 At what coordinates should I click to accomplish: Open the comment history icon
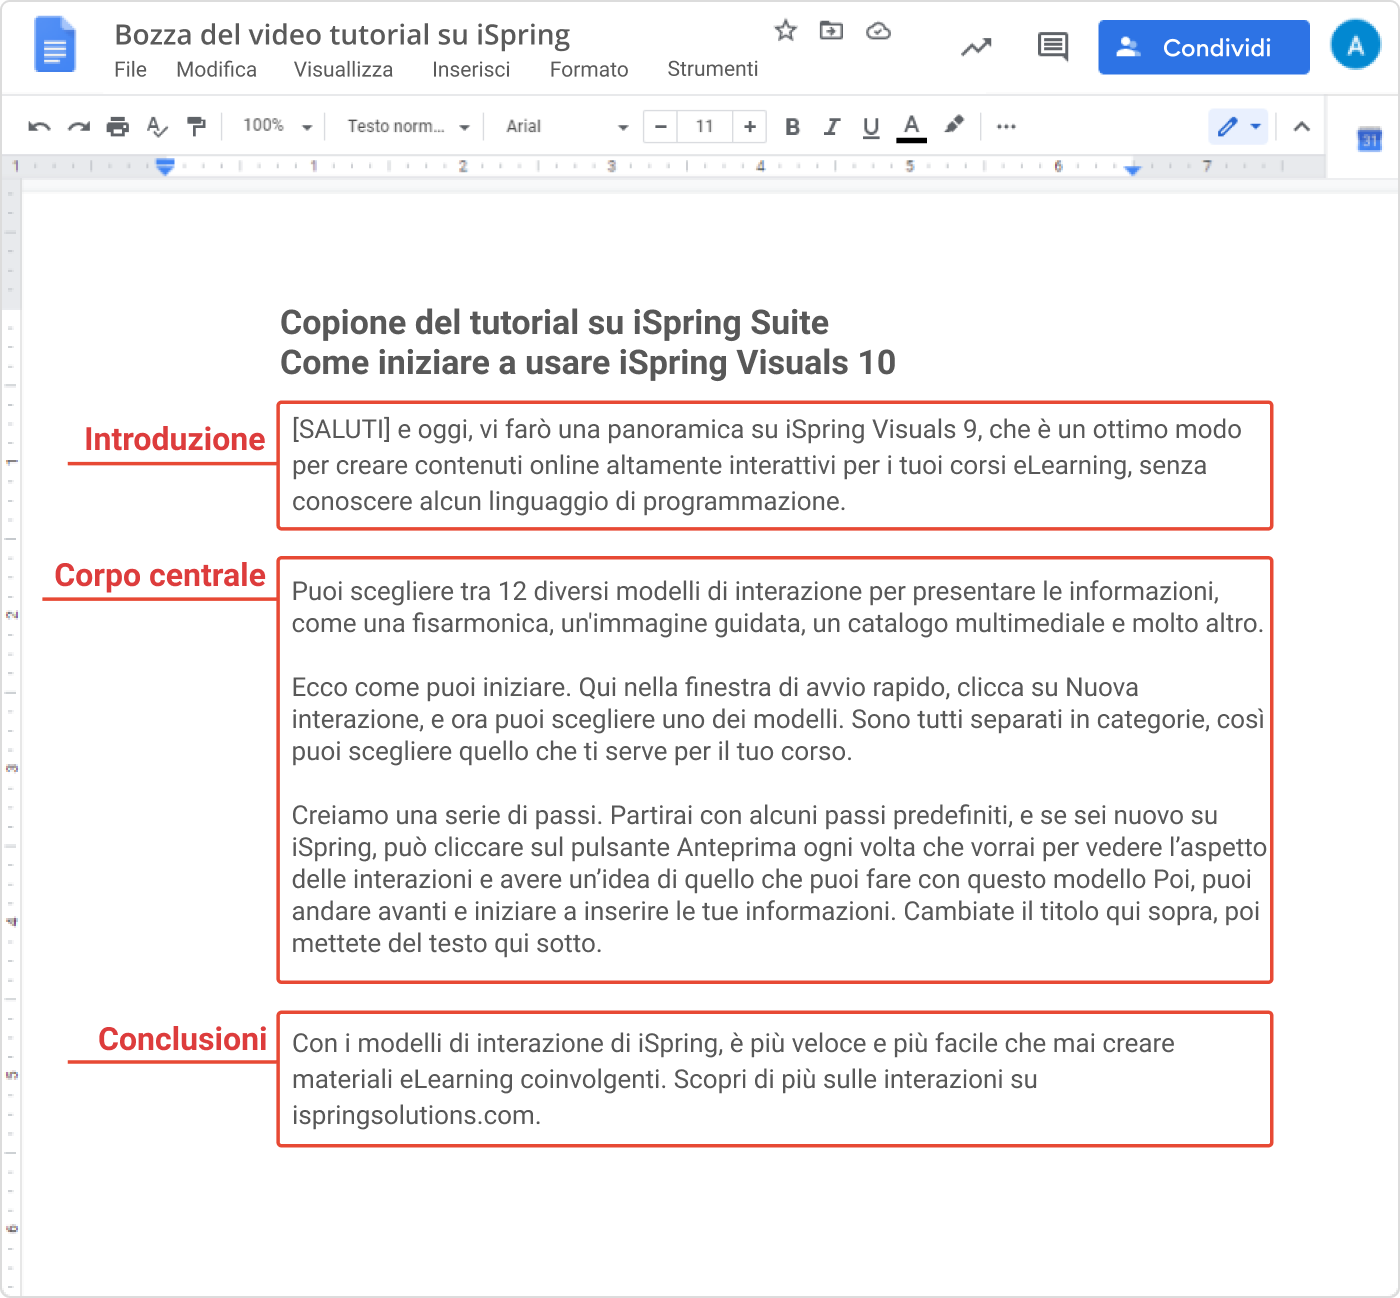coord(1053,47)
